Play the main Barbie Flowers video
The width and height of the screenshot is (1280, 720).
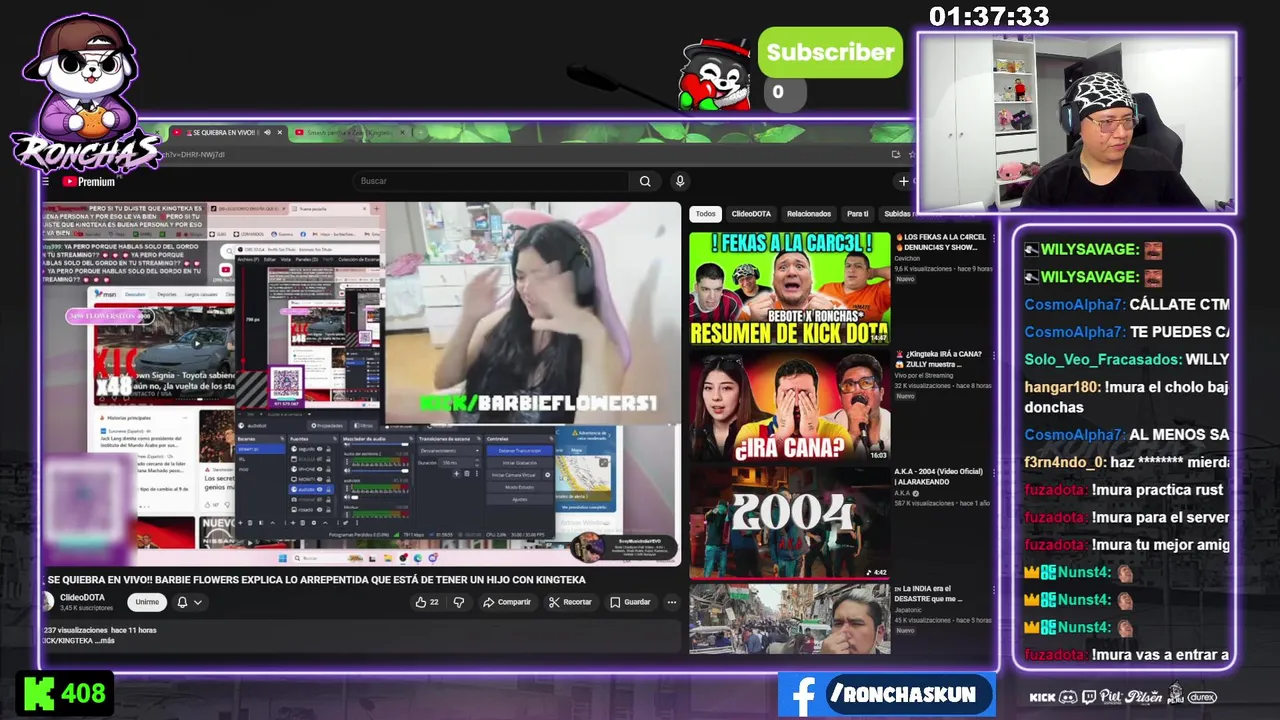pyautogui.click(x=361, y=384)
